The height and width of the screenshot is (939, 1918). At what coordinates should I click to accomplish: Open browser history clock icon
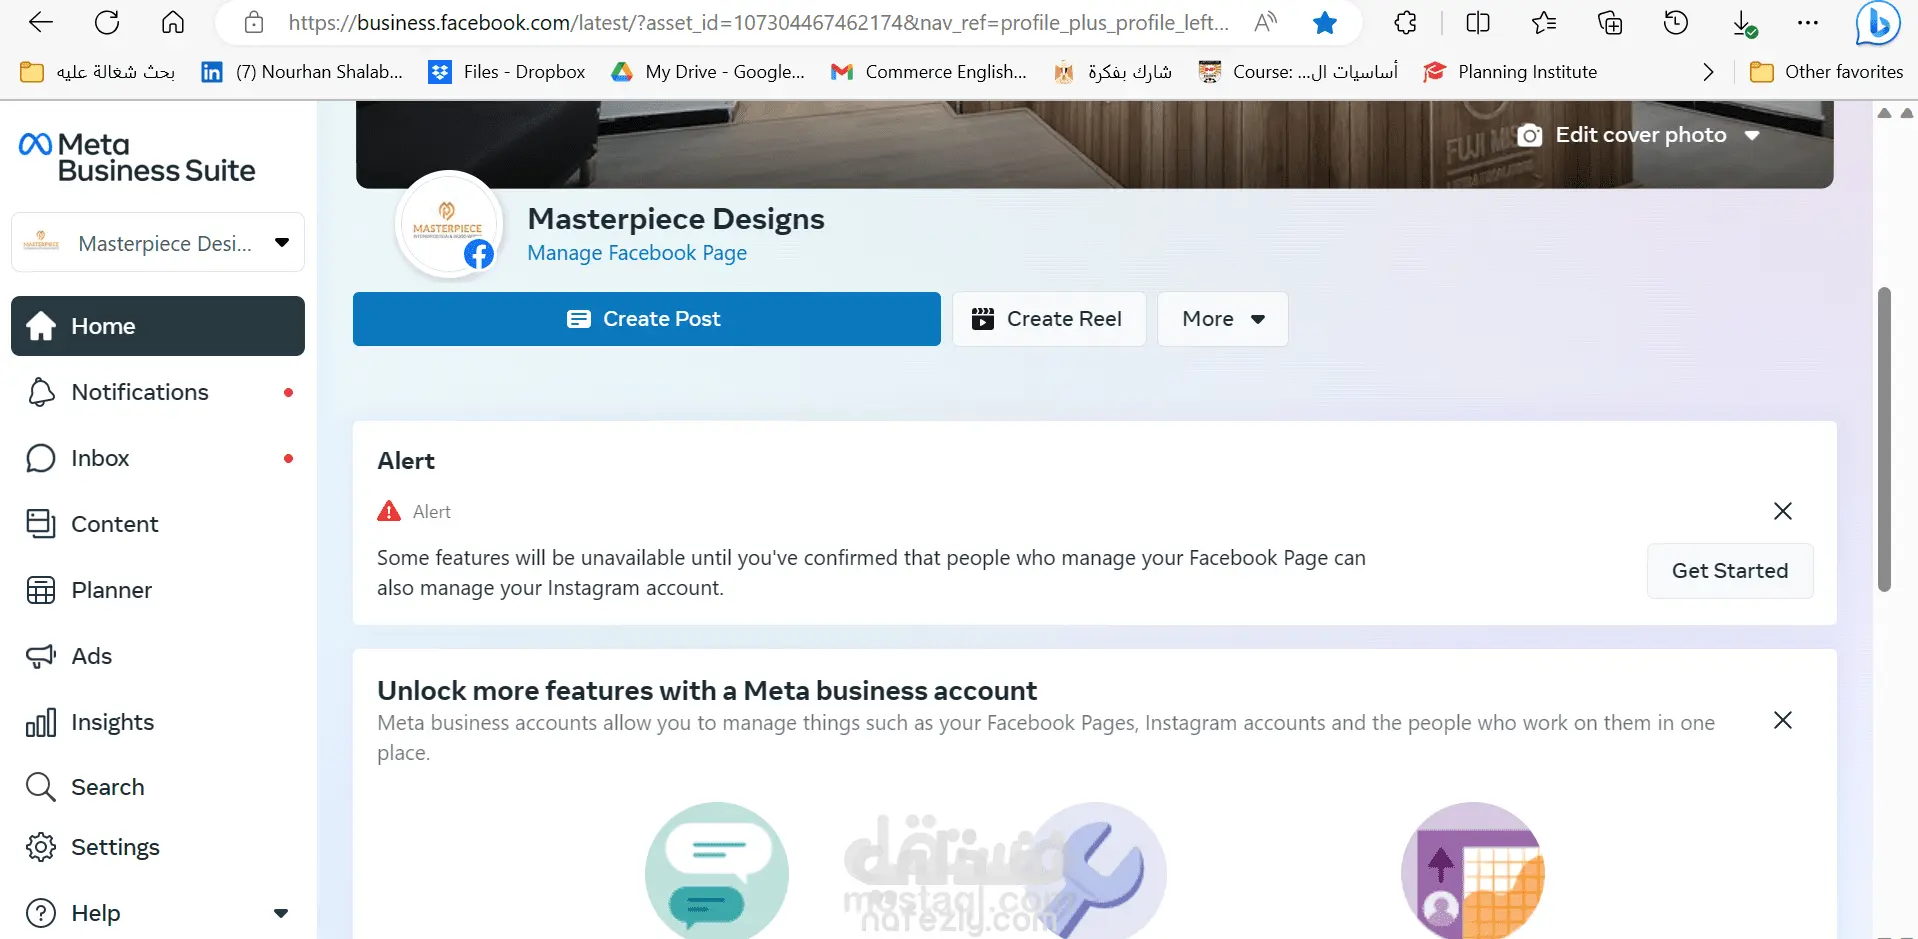coord(1676,23)
